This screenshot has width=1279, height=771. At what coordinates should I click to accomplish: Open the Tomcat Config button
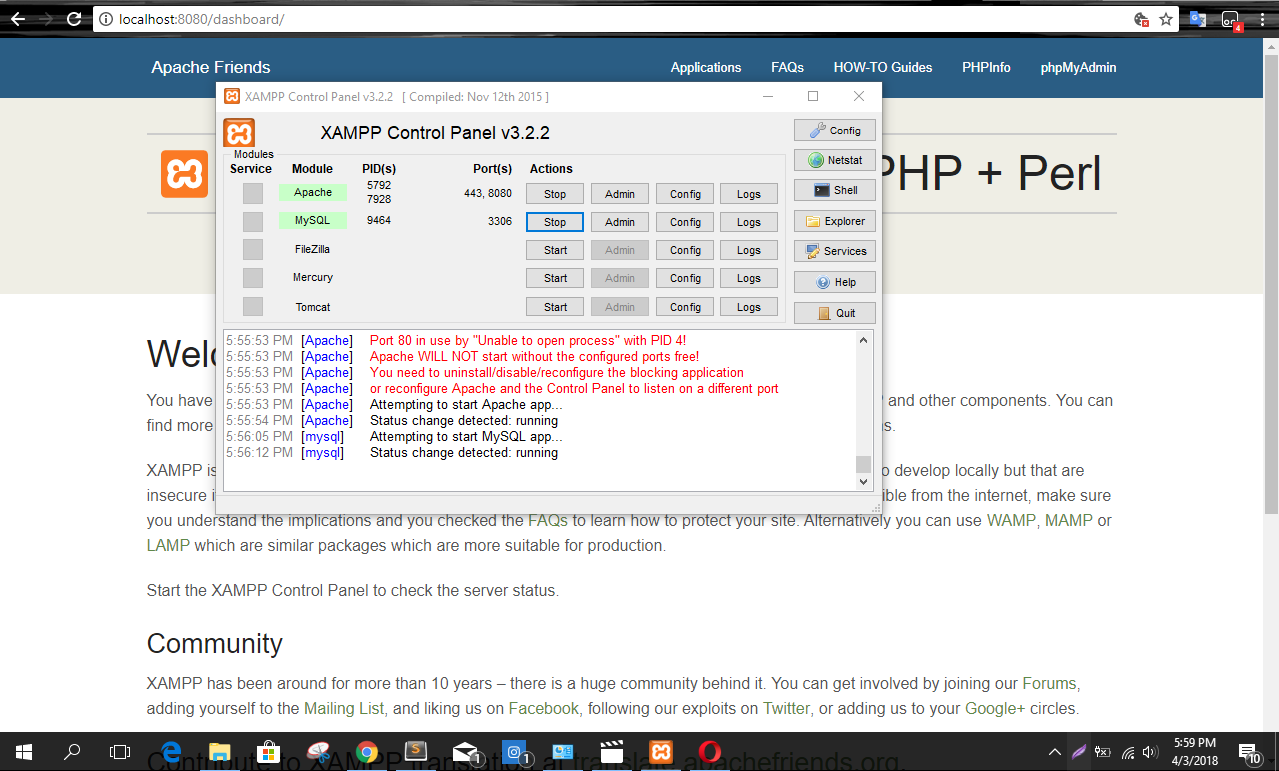(x=685, y=307)
